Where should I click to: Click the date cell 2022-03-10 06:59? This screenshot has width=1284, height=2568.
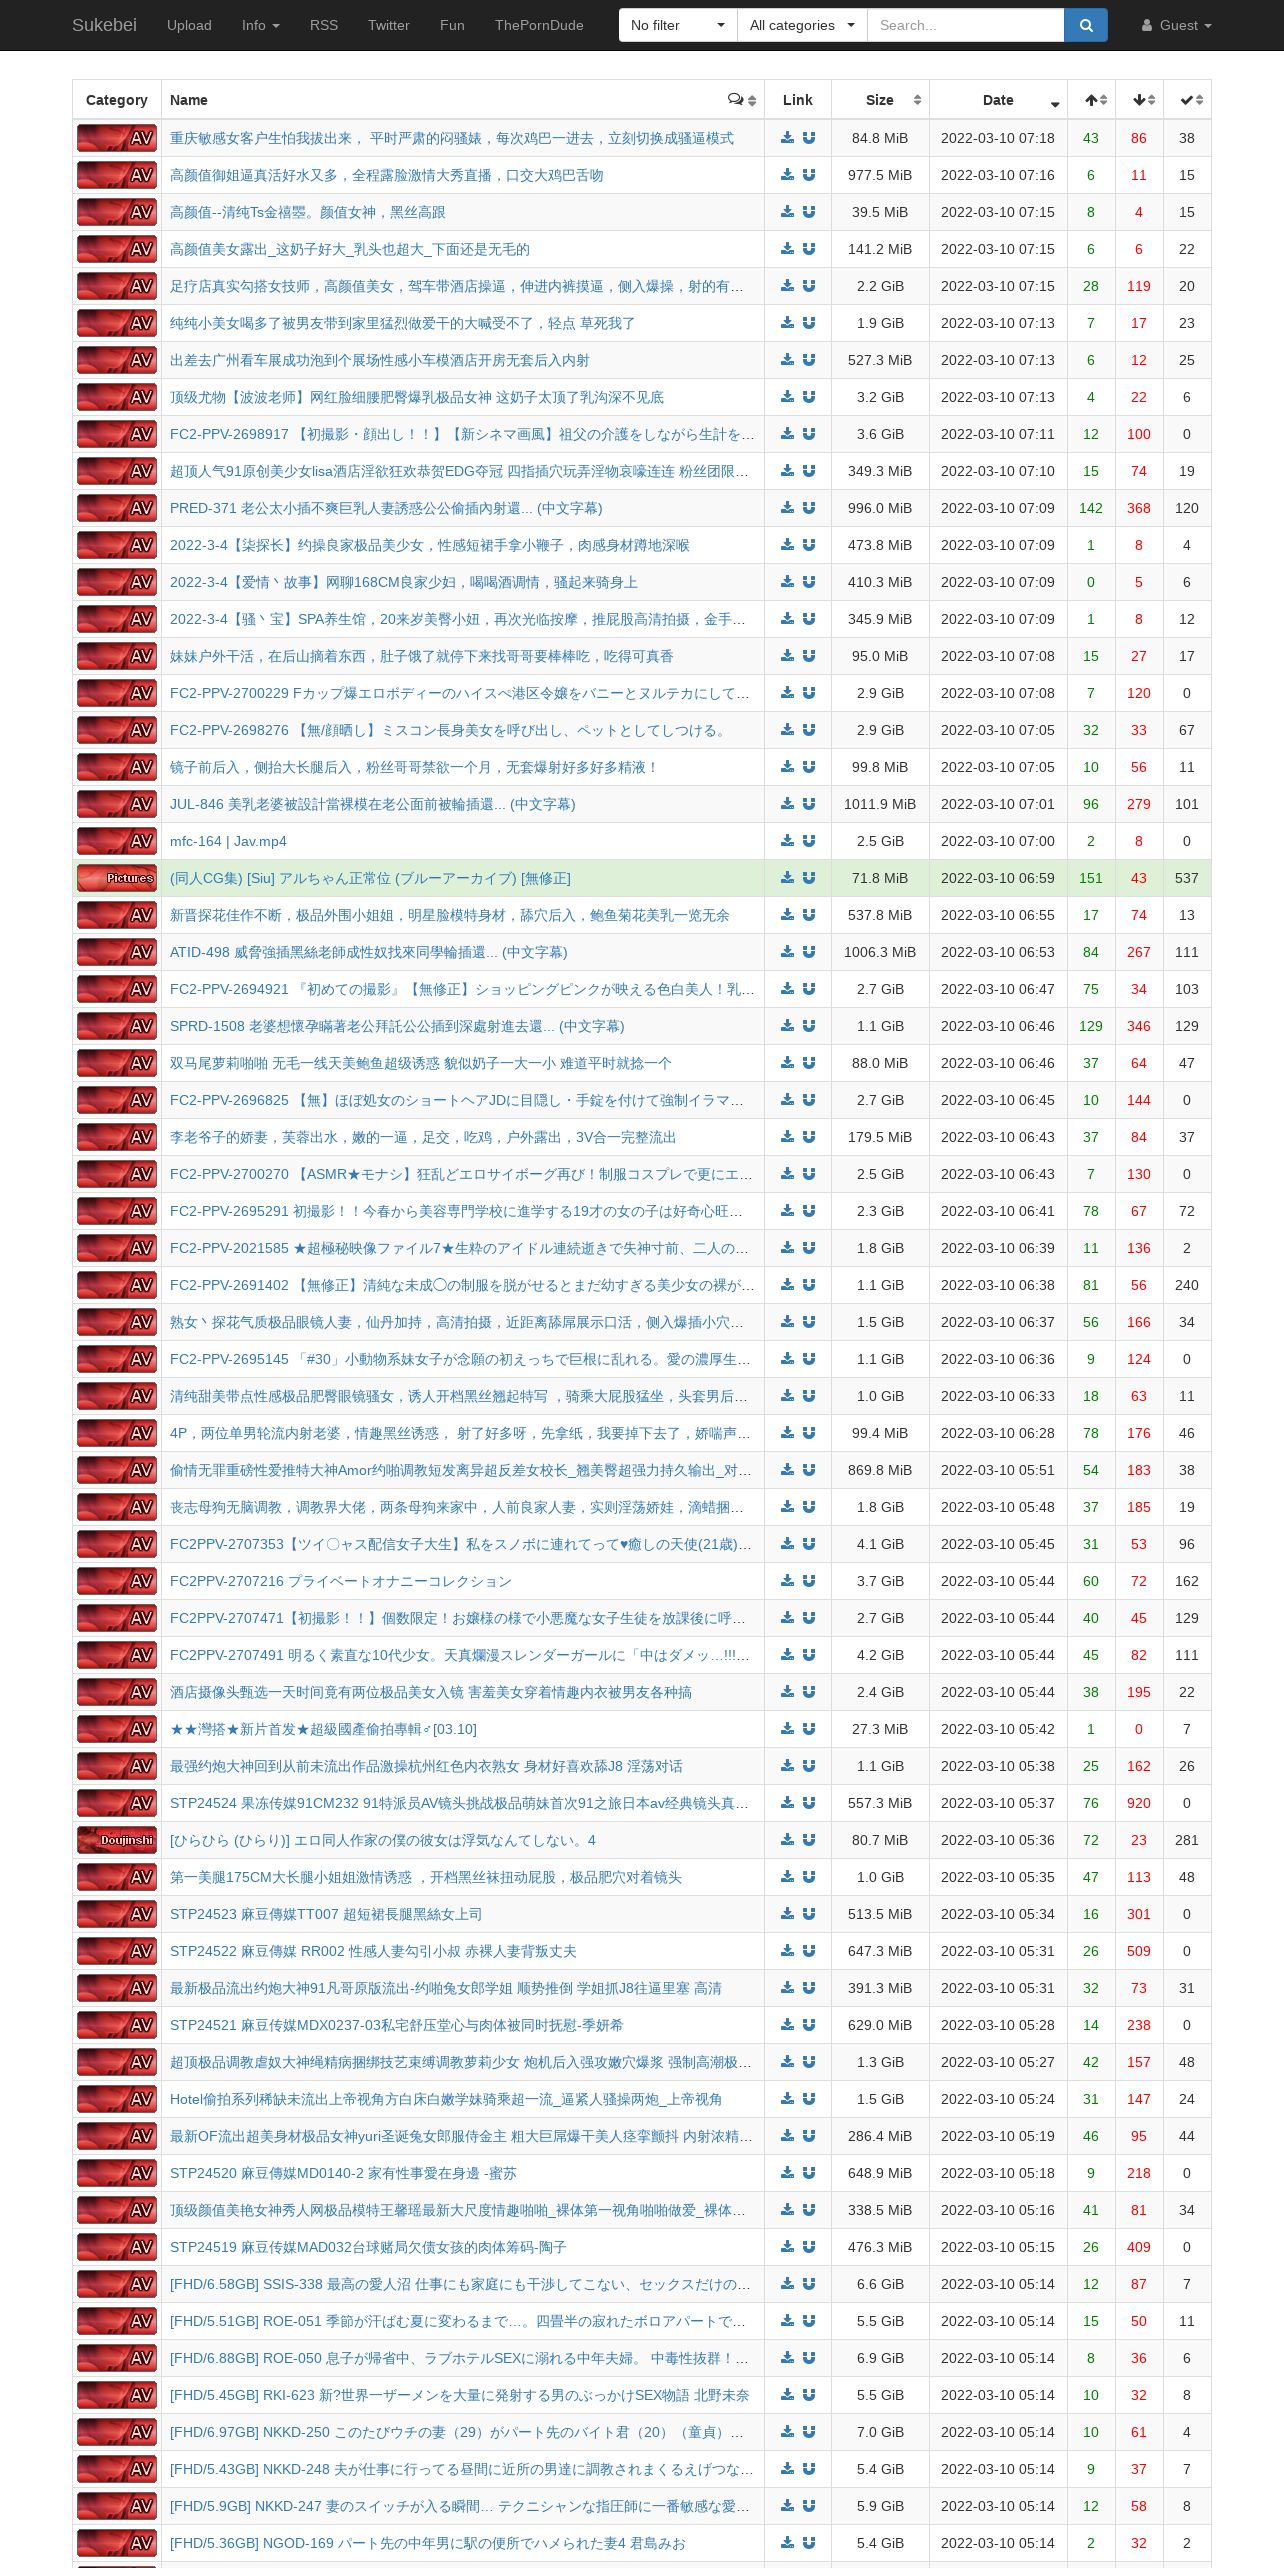[x=998, y=878]
